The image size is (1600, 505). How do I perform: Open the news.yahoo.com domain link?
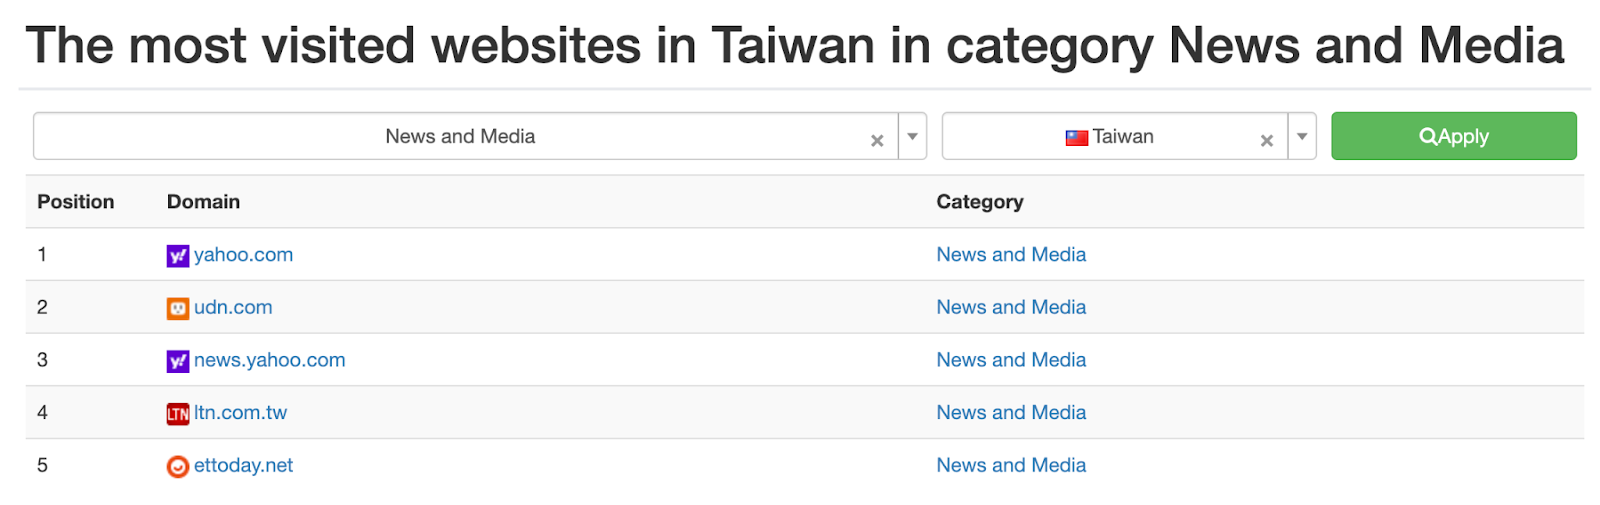[x=270, y=360]
